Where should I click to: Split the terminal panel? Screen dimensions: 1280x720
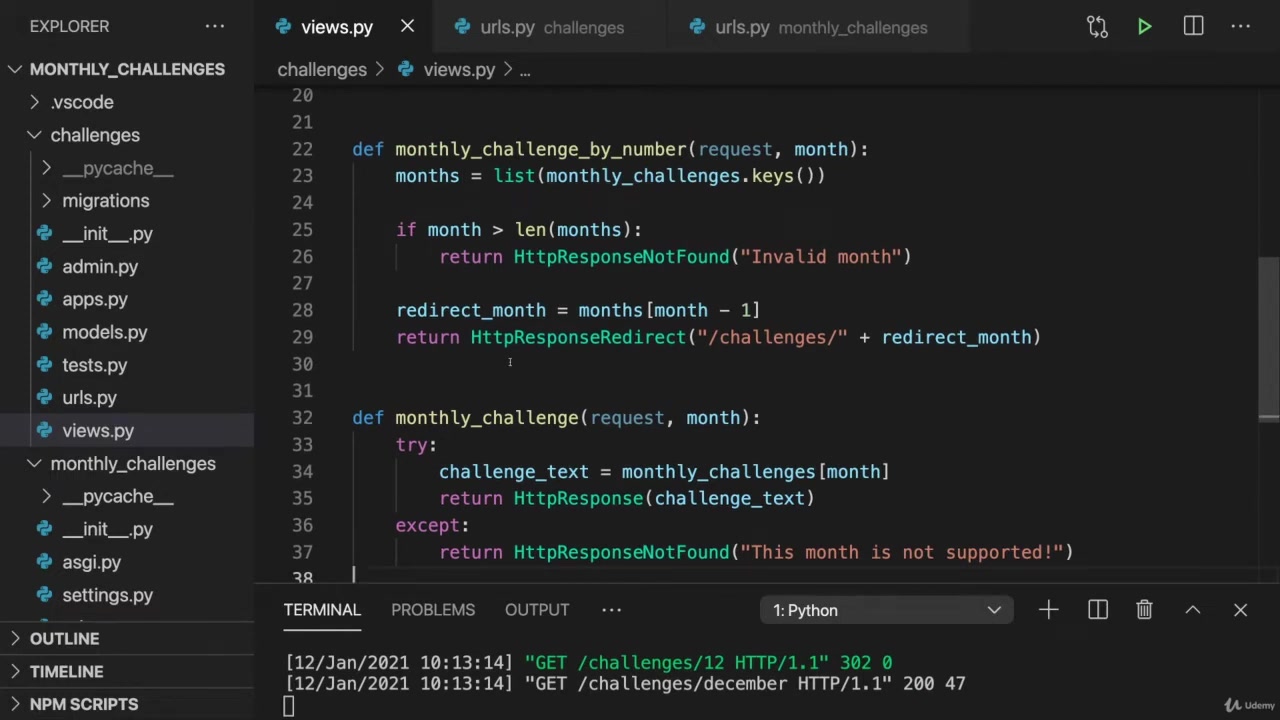click(1097, 610)
